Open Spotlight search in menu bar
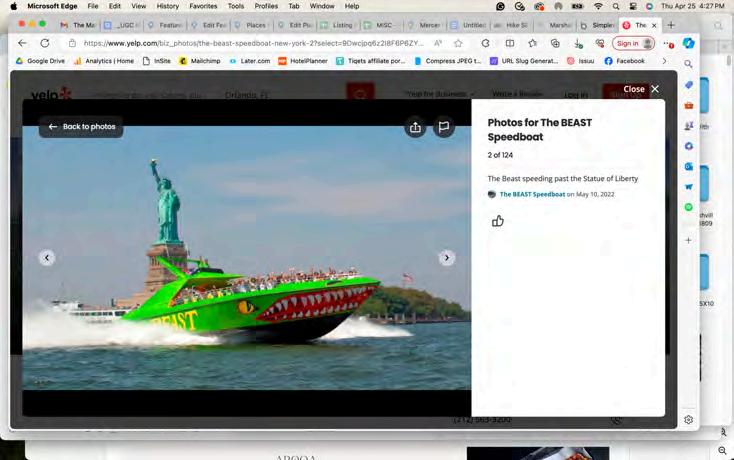This screenshot has width=734, height=460. 616,6
